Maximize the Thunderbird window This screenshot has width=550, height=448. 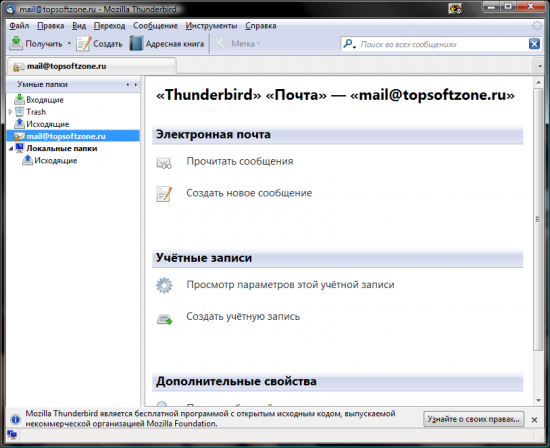(508, 7)
